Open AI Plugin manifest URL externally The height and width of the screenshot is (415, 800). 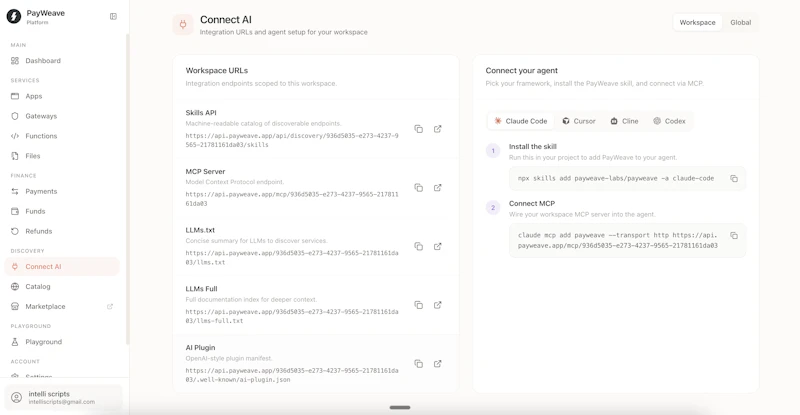click(x=437, y=364)
